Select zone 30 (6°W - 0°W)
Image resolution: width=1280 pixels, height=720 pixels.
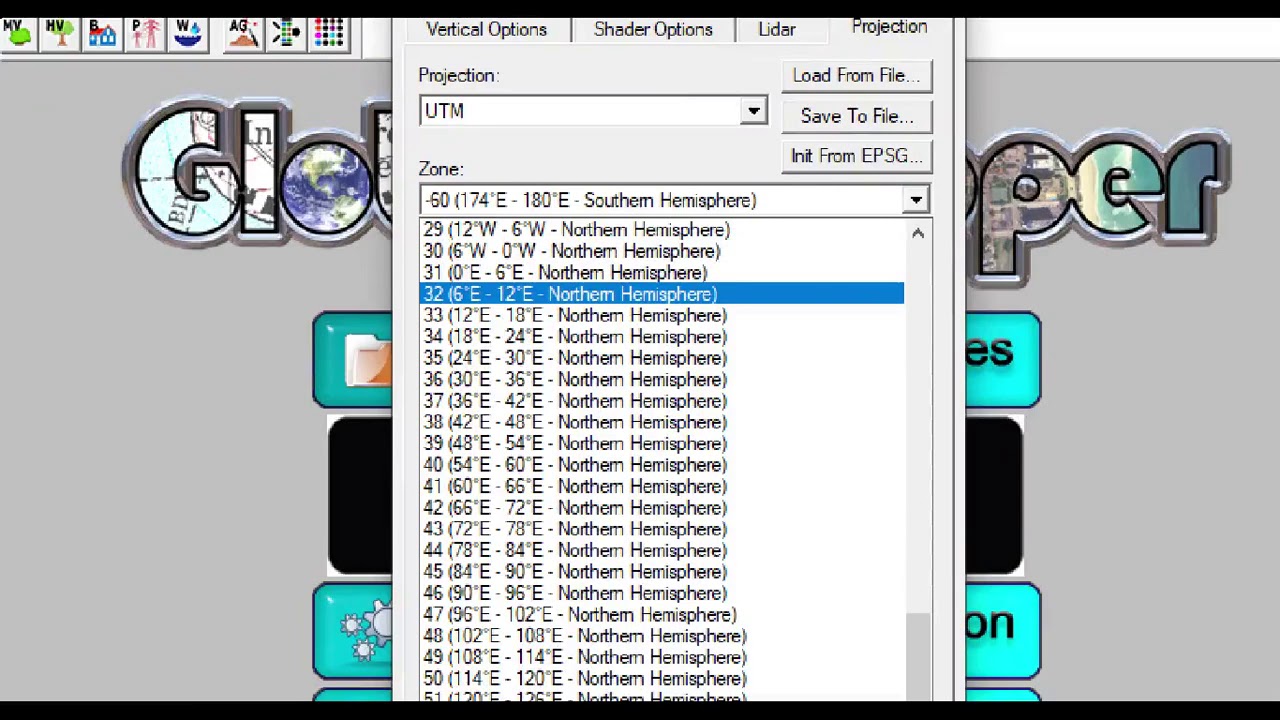(662, 251)
